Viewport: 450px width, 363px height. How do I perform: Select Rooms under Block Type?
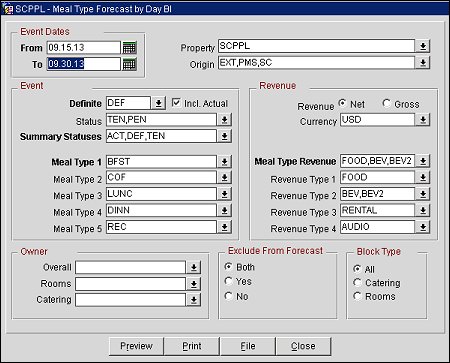point(357,296)
